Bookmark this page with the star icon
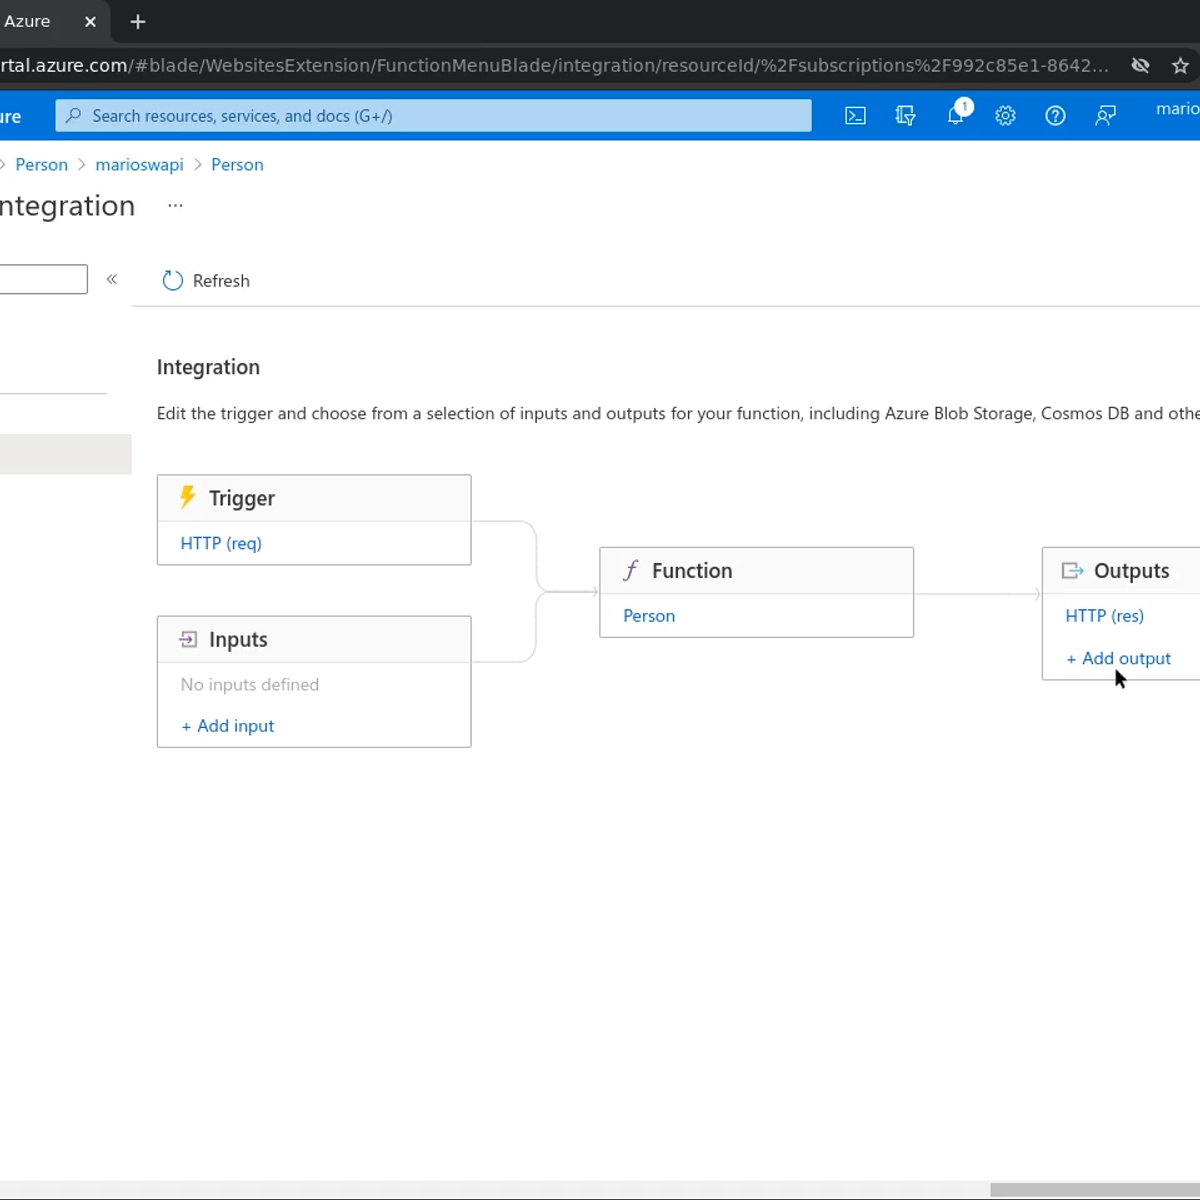The width and height of the screenshot is (1200, 1200). point(1180,66)
